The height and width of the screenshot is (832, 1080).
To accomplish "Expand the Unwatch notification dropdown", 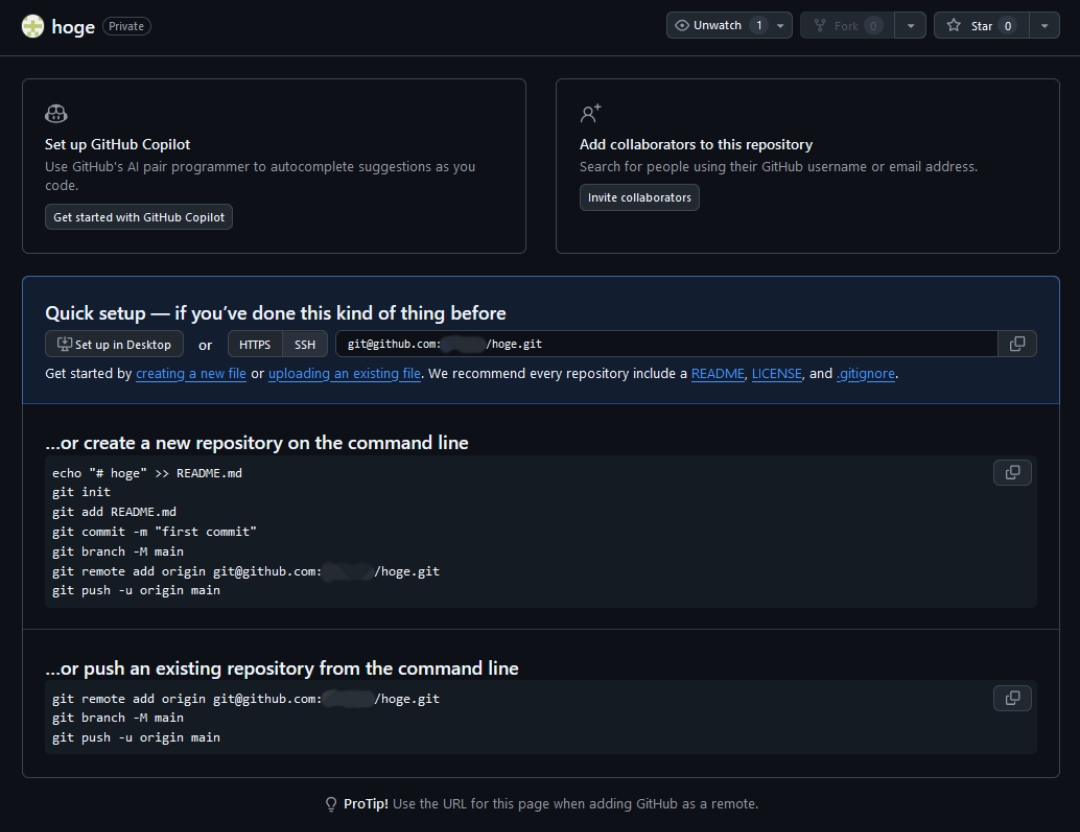I will click(781, 26).
